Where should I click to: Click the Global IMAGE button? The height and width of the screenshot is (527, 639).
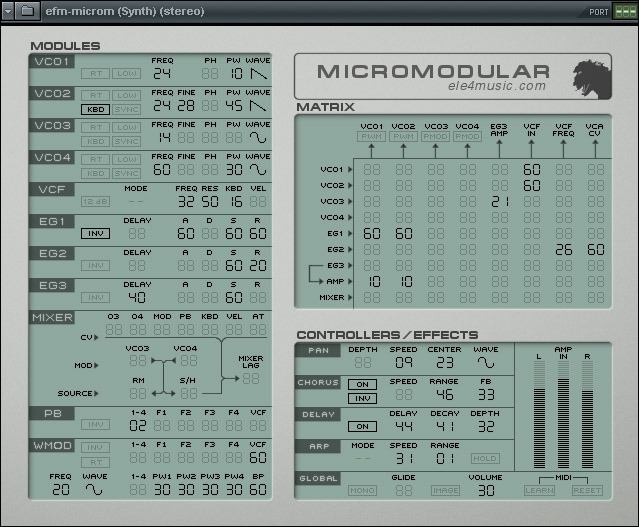(x=445, y=491)
